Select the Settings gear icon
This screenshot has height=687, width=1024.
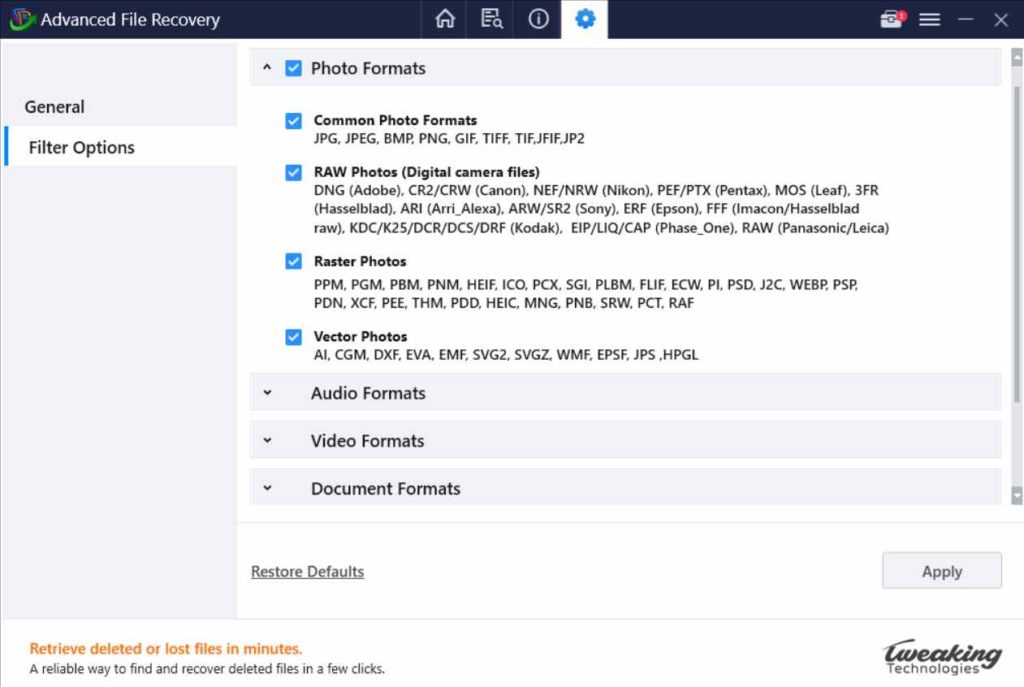(584, 19)
